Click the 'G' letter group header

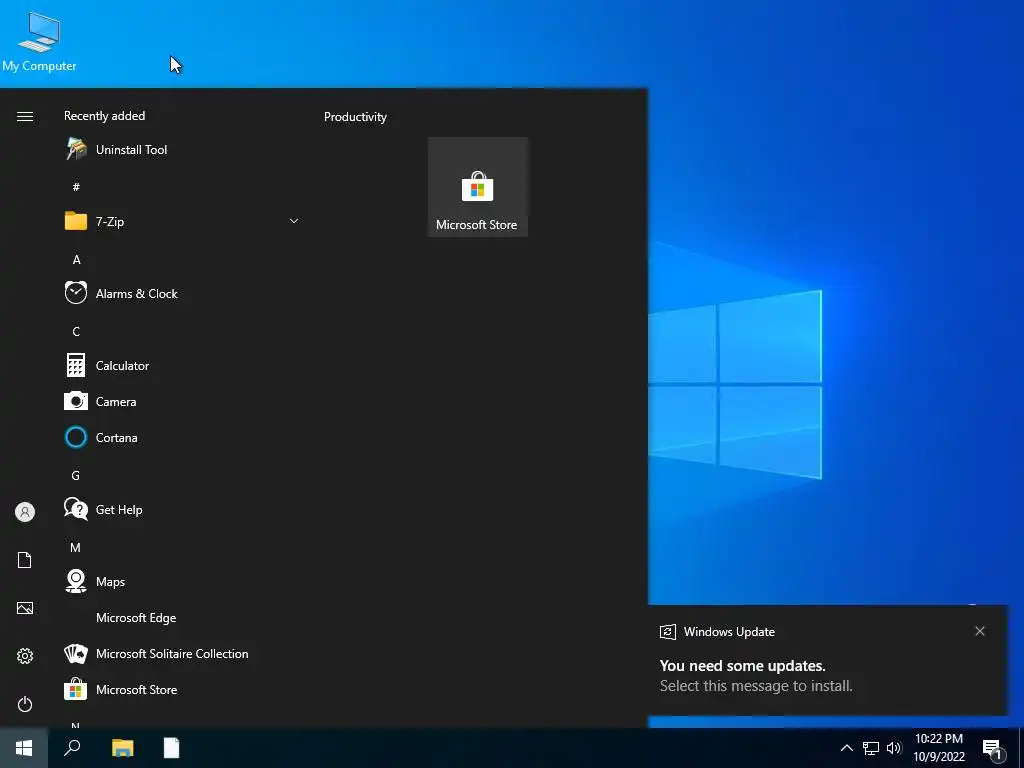(76, 475)
